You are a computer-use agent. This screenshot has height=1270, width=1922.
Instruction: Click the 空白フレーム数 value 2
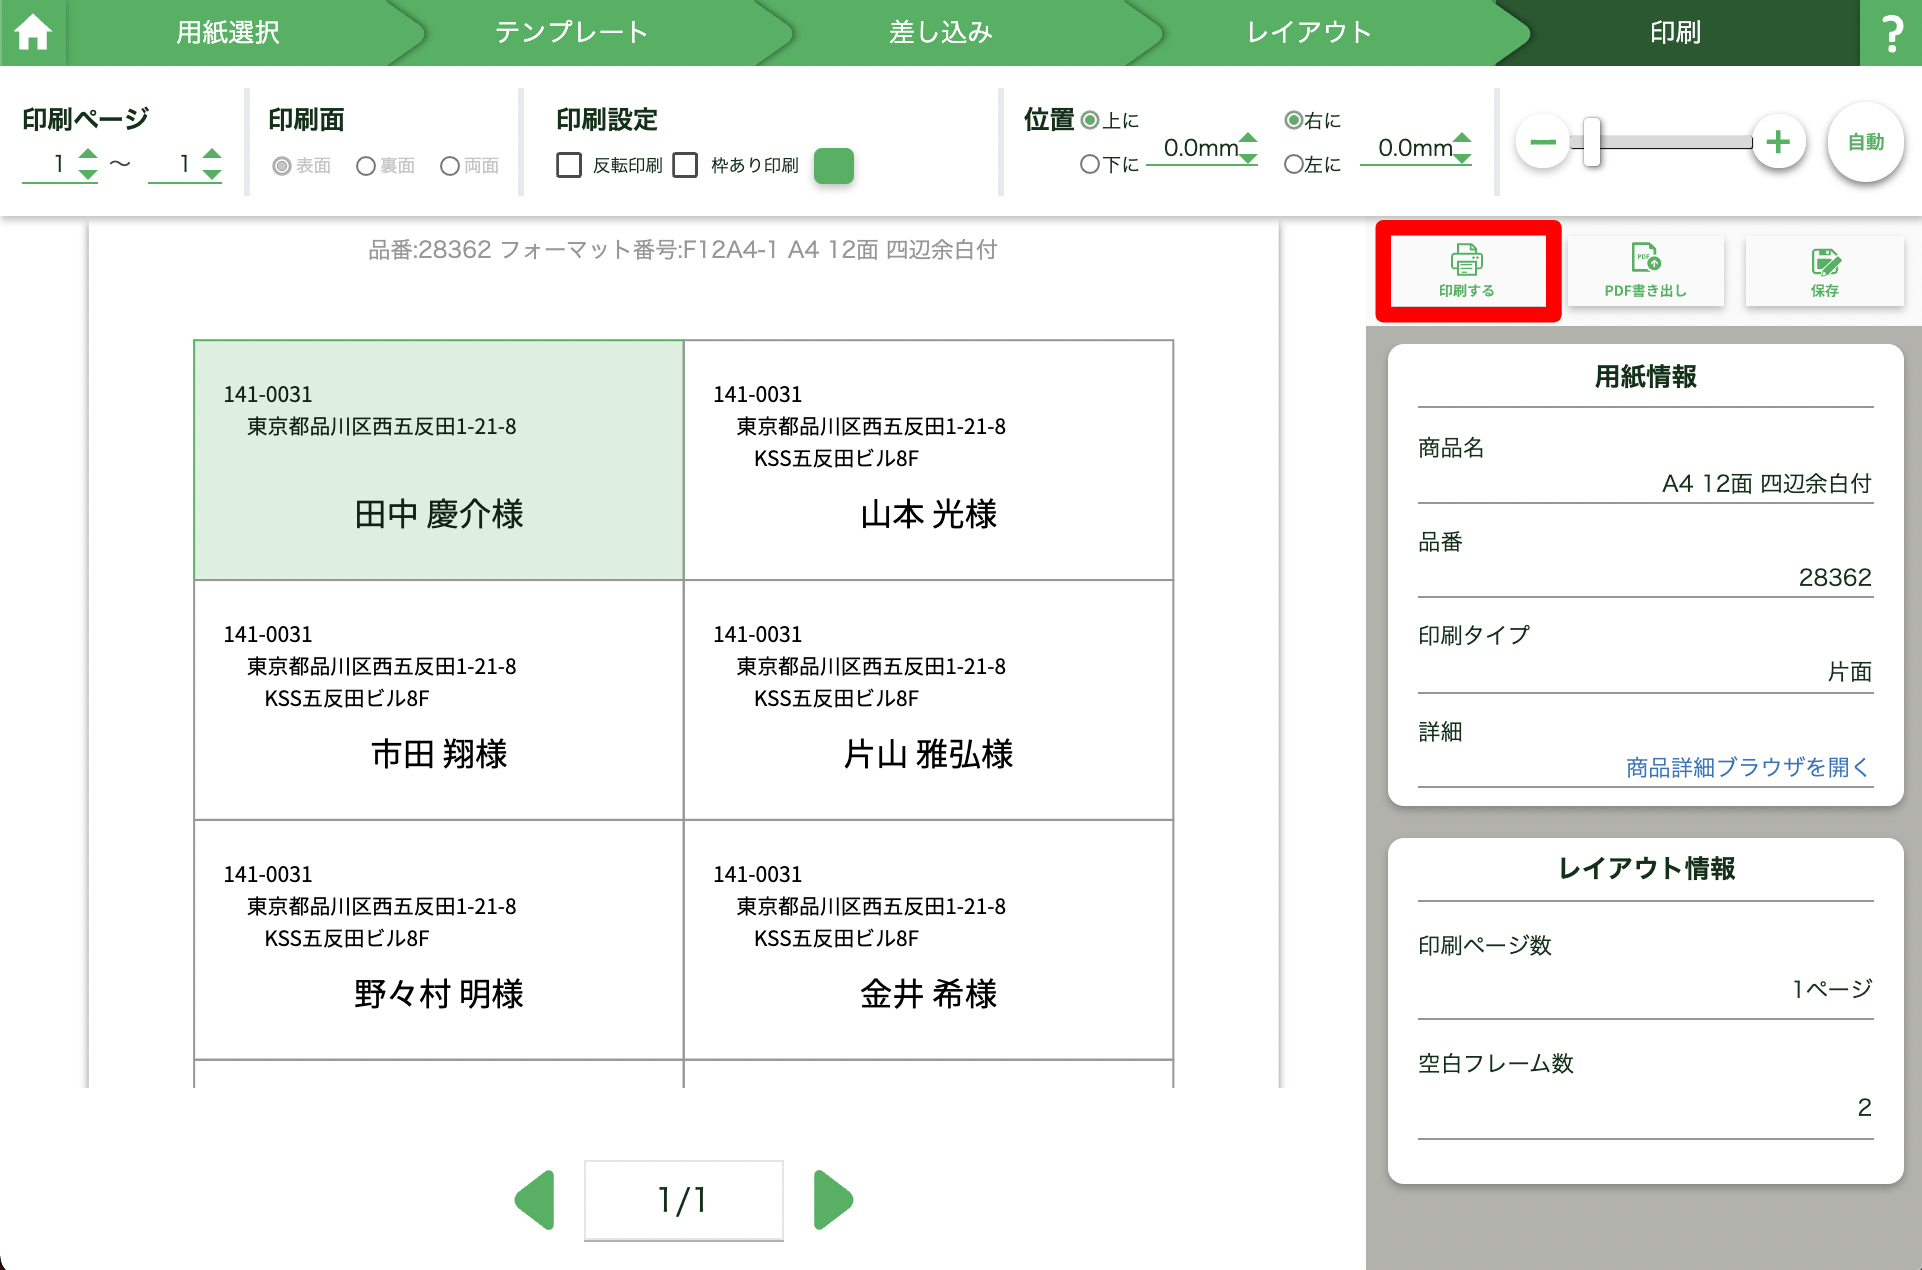click(x=1864, y=1107)
